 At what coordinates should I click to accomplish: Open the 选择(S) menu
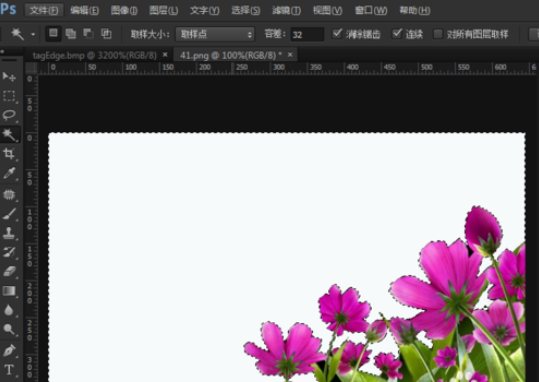(x=246, y=10)
